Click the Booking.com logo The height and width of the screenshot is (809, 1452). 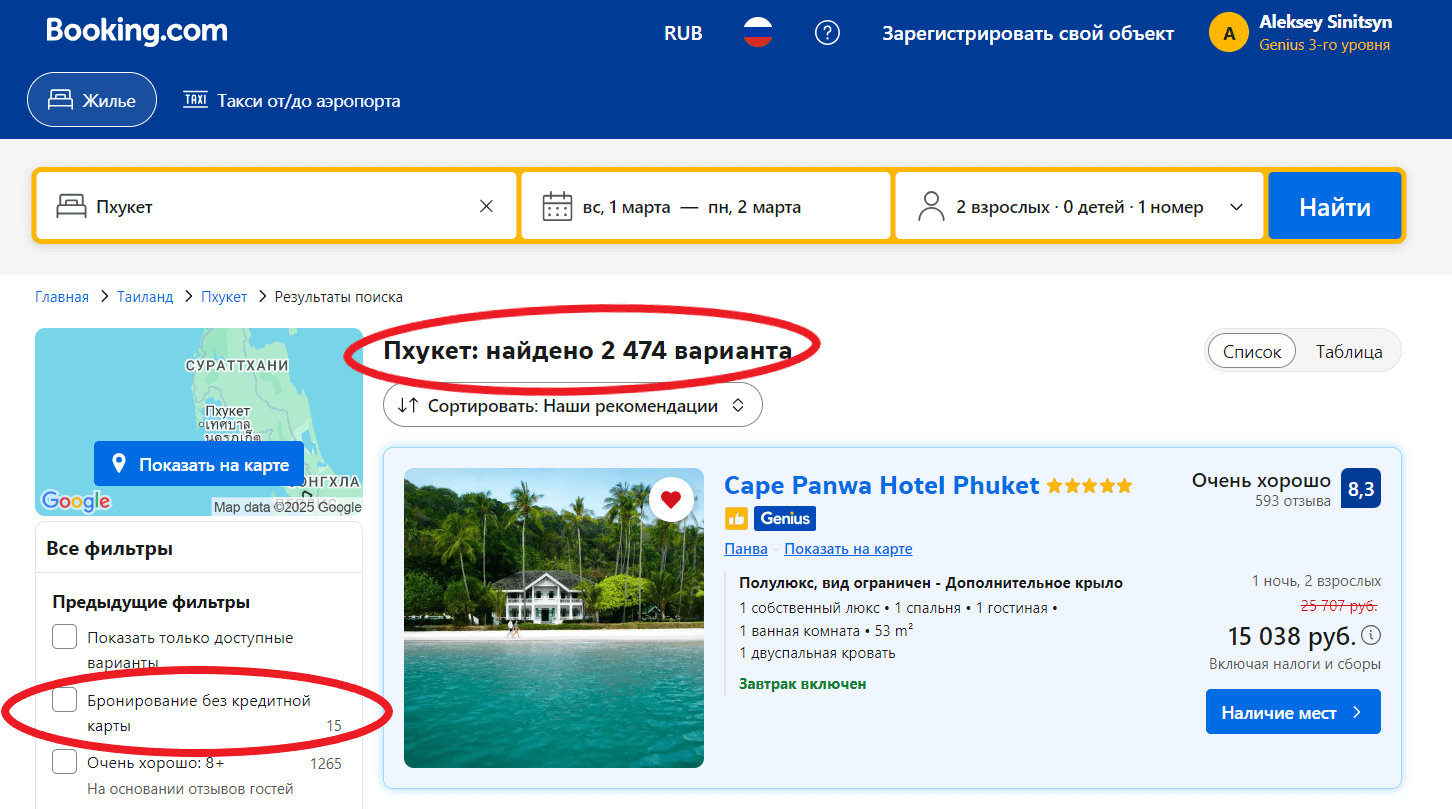click(137, 31)
